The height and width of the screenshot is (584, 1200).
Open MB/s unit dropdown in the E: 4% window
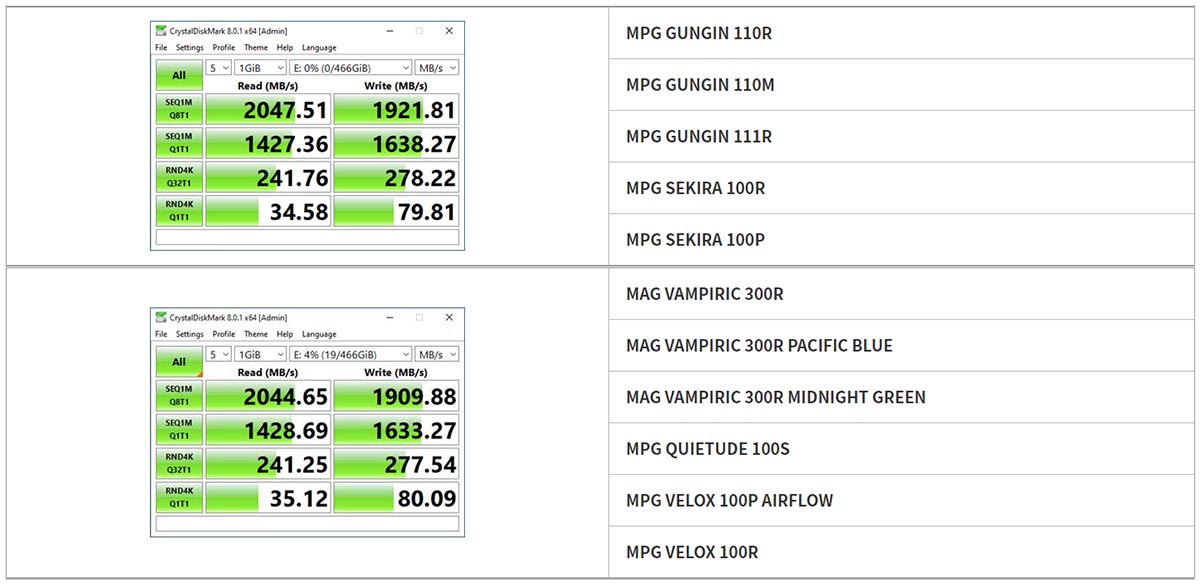(437, 355)
